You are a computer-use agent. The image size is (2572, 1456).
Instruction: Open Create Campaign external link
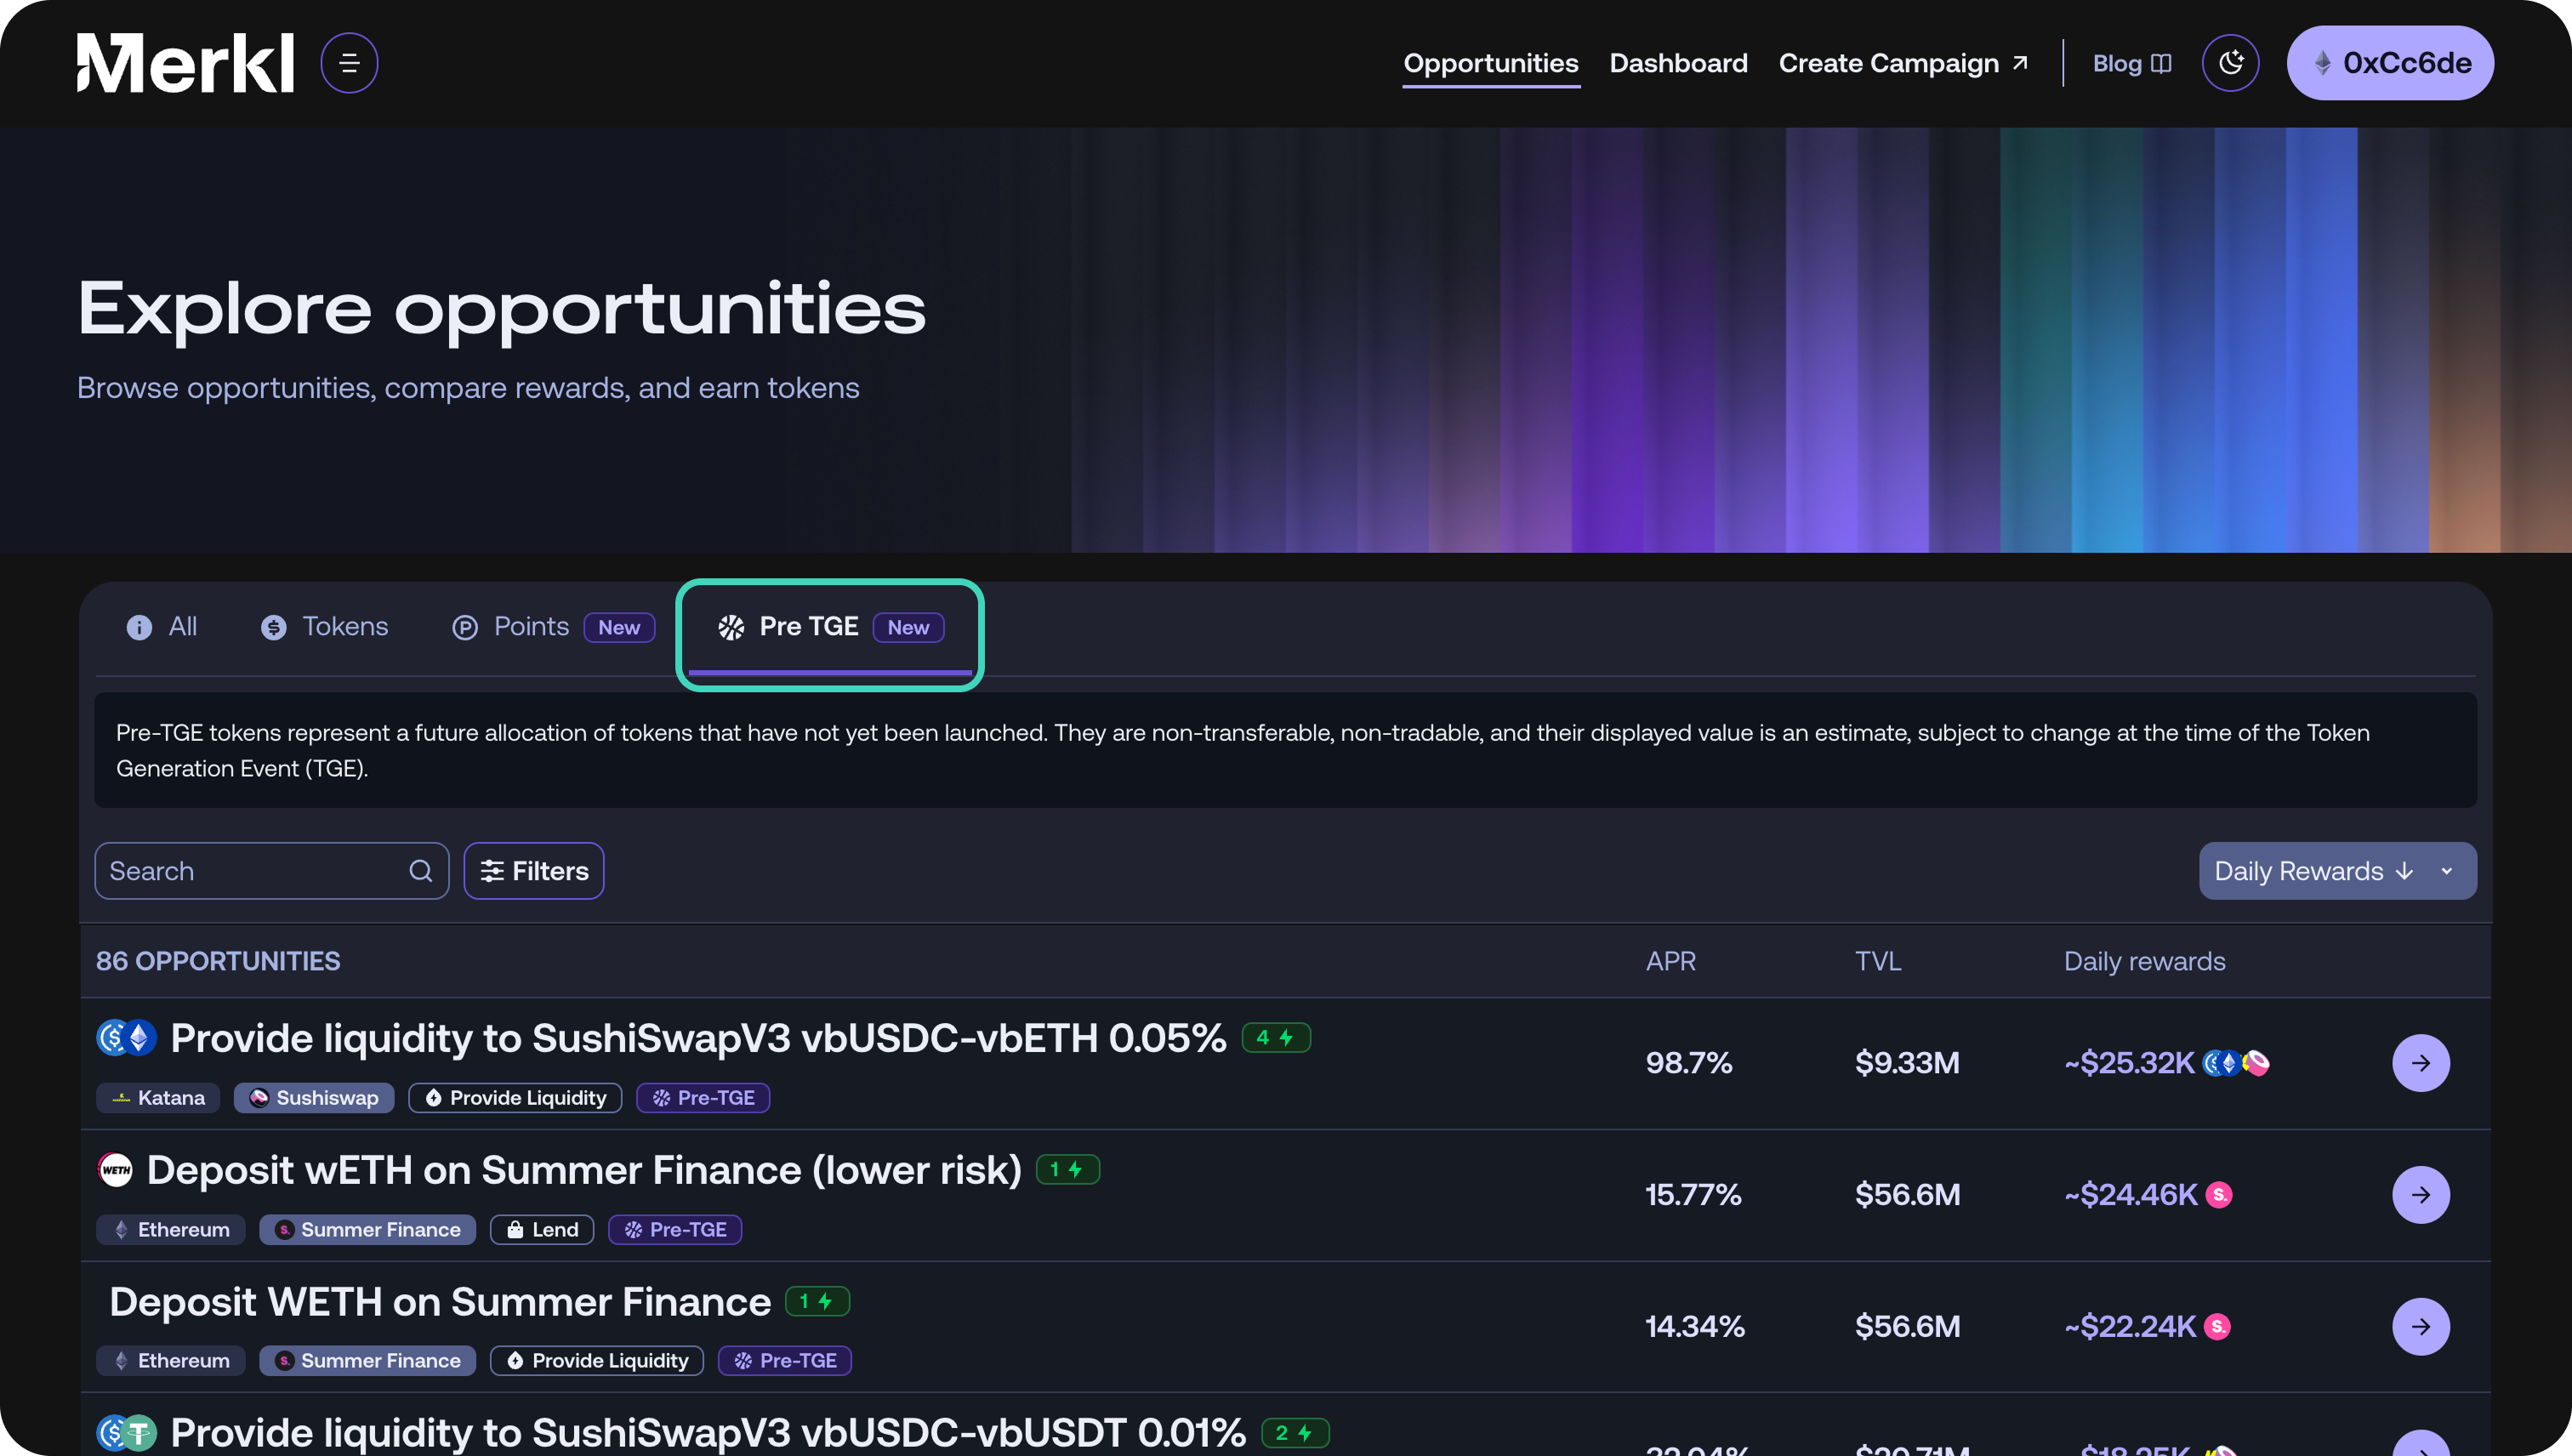pyautogui.click(x=1903, y=63)
